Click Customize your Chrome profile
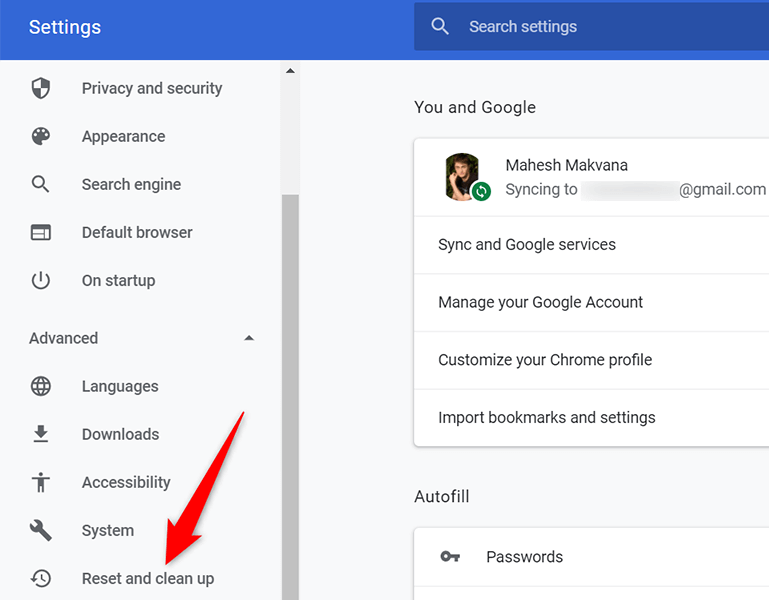The height and width of the screenshot is (600, 769). (545, 360)
